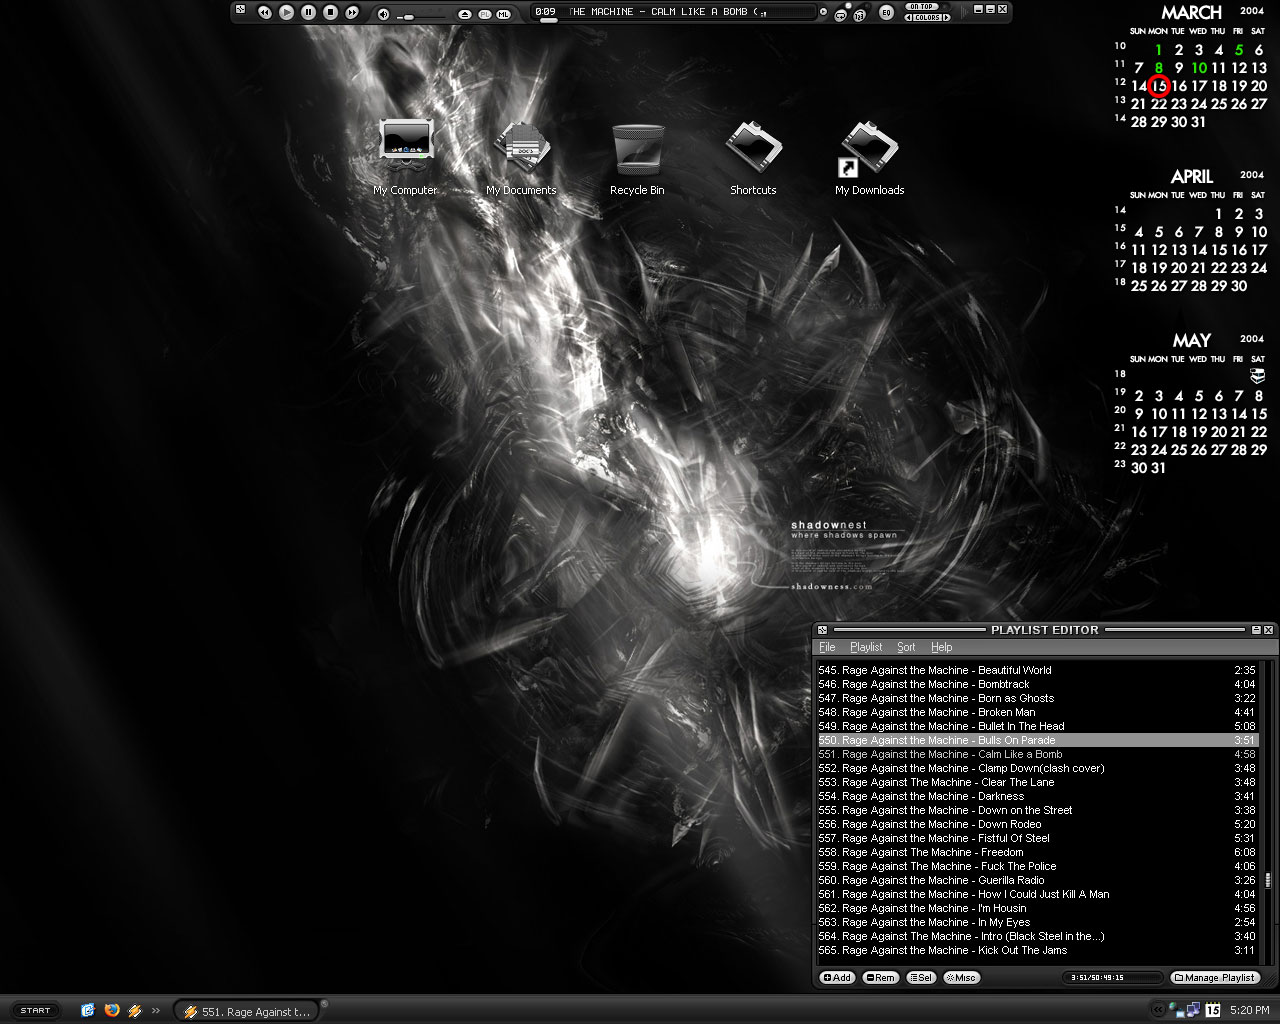Toggle repeat mode in Winamp
The width and height of the screenshot is (1280, 1024).
[840, 15]
